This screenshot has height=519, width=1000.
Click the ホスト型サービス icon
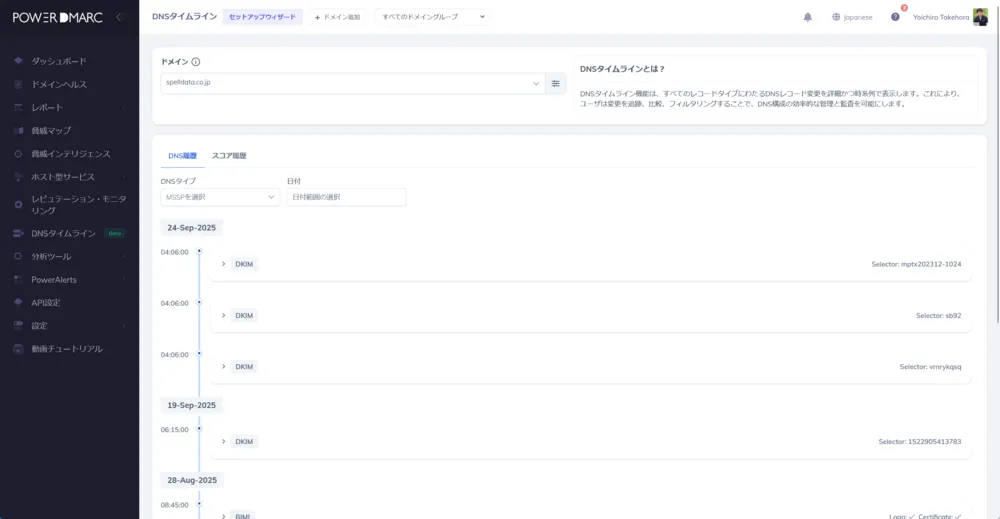point(18,177)
